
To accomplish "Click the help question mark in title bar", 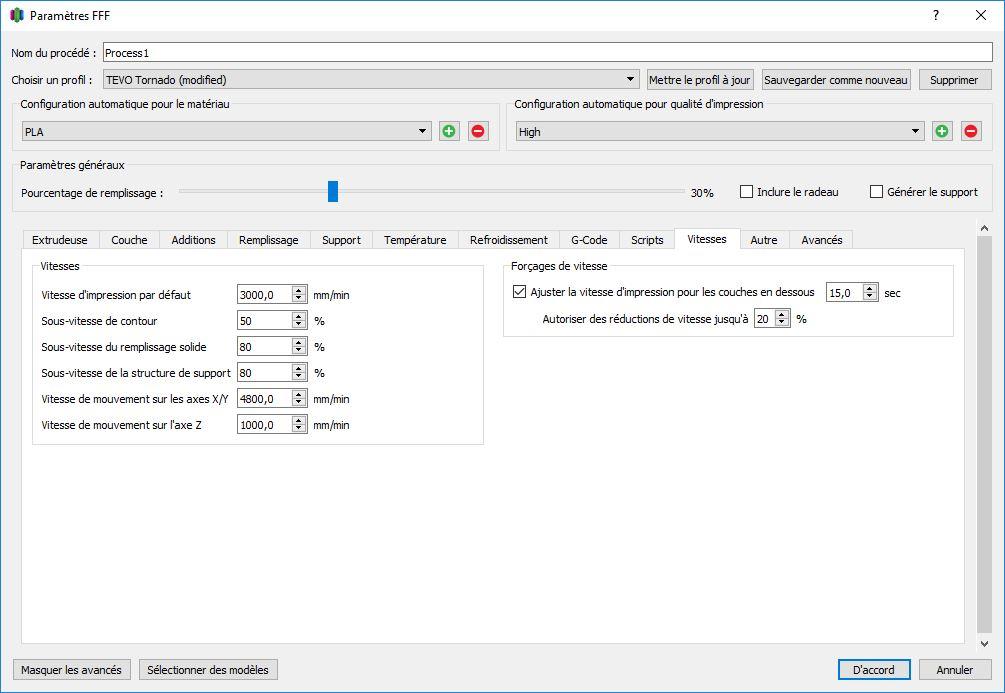I will click(x=936, y=15).
